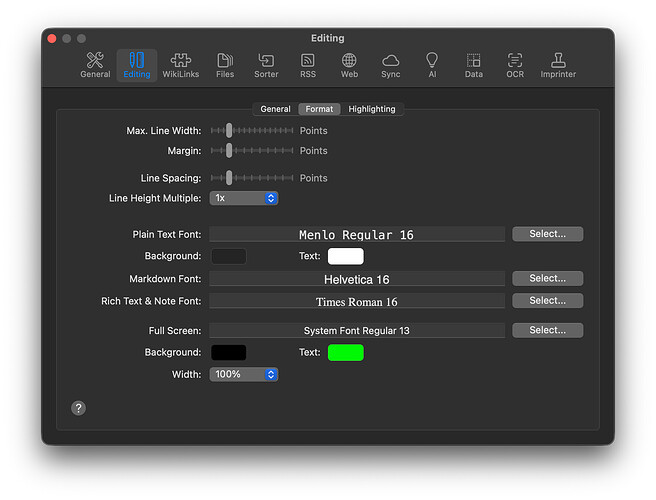Adjust the Max. Line Width slider

pos(252,131)
